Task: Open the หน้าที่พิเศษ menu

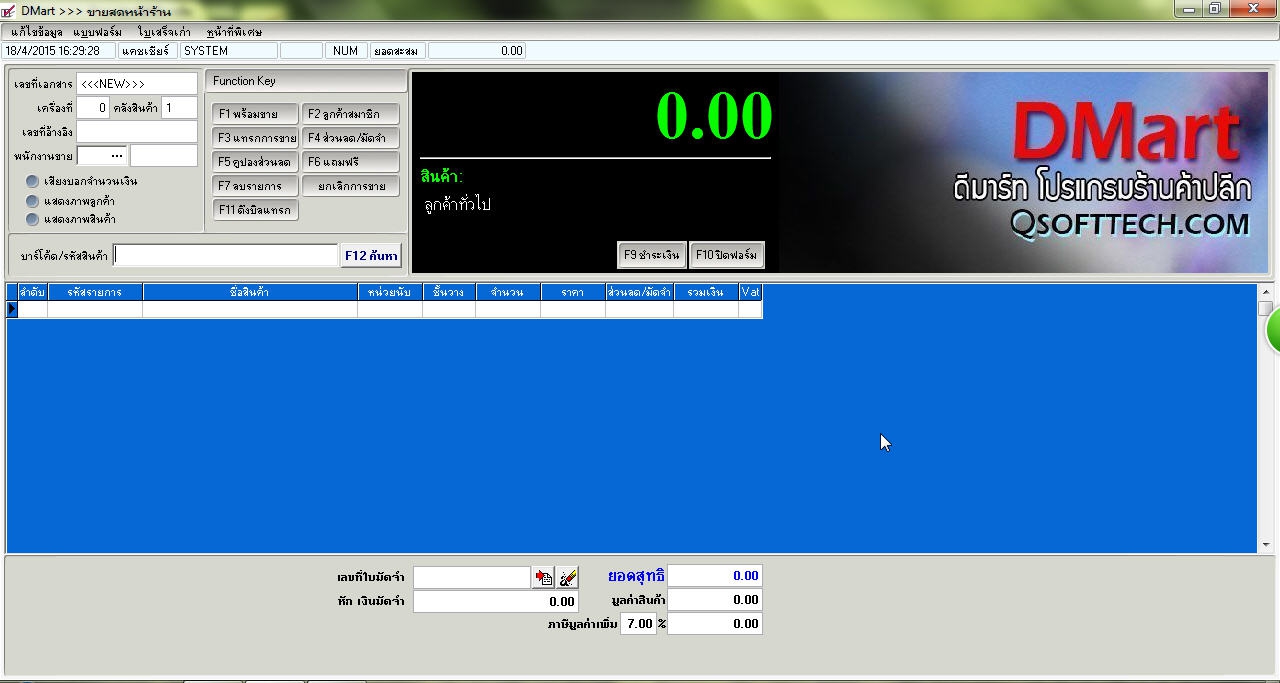Action: [235, 32]
